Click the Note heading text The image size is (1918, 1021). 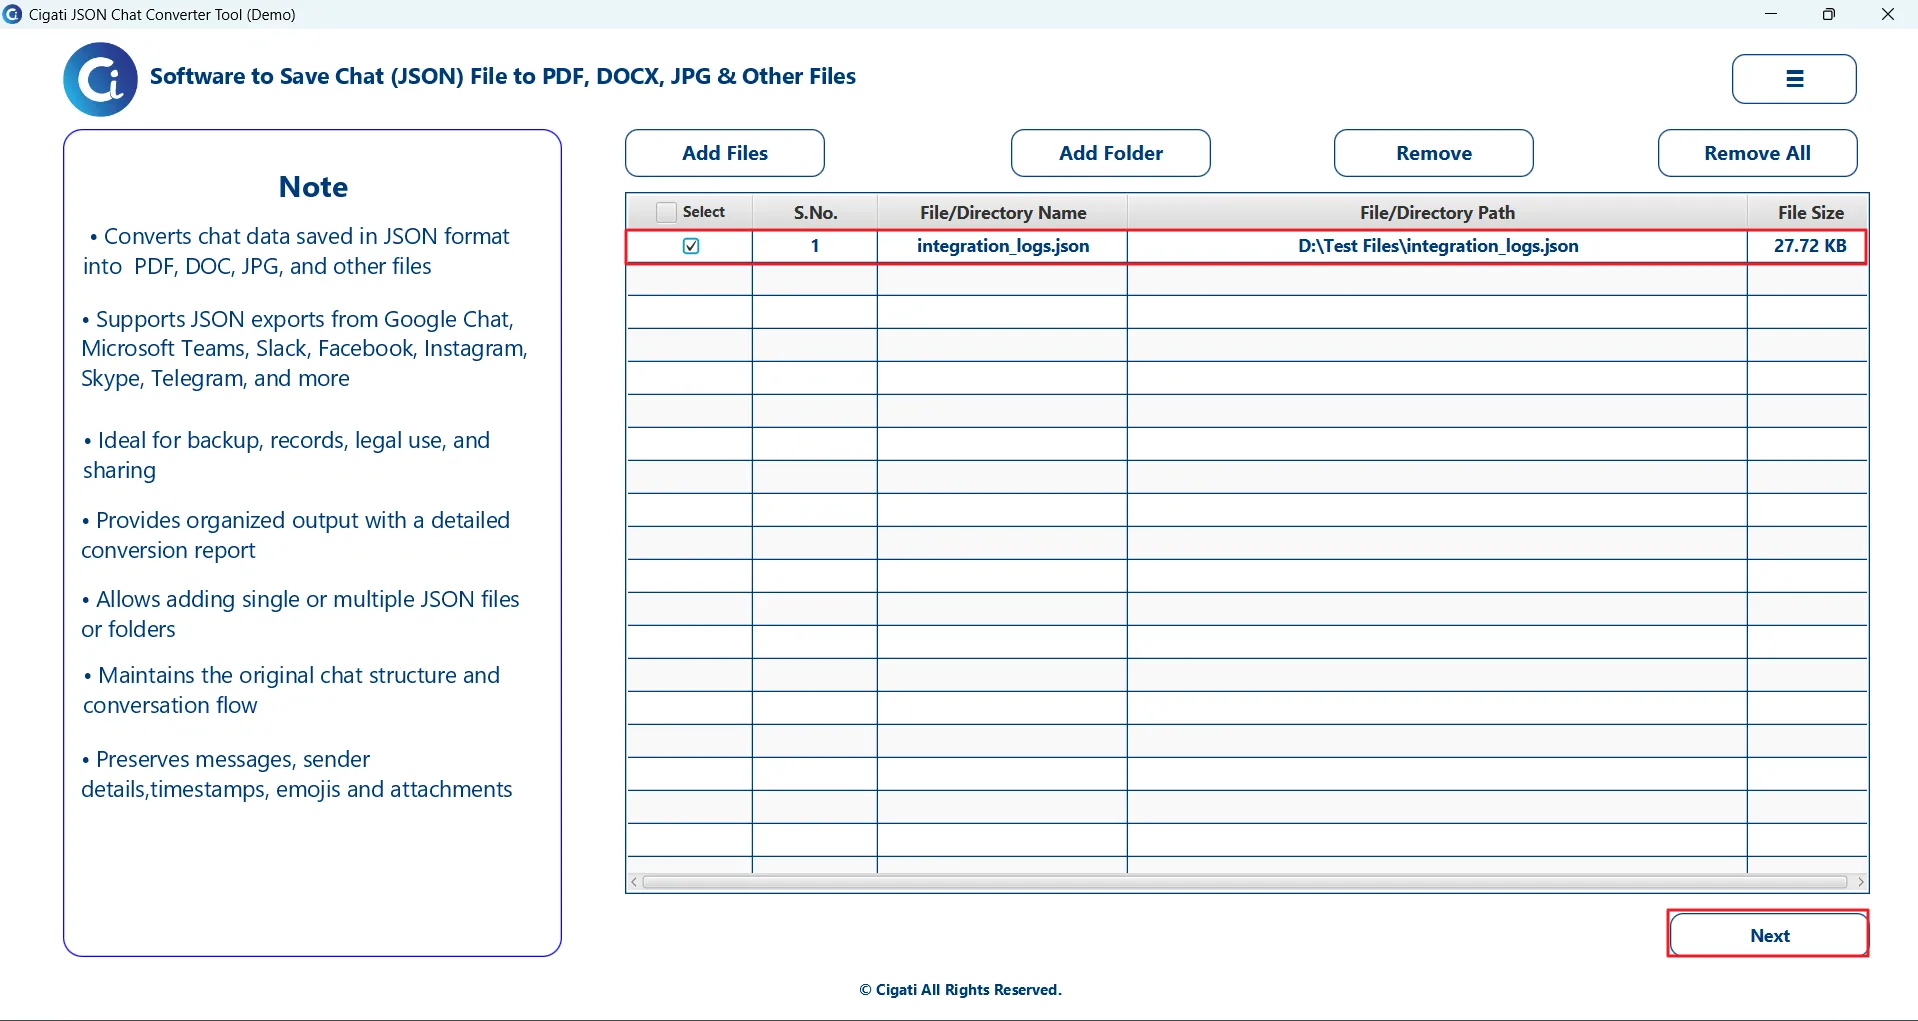pos(313,187)
